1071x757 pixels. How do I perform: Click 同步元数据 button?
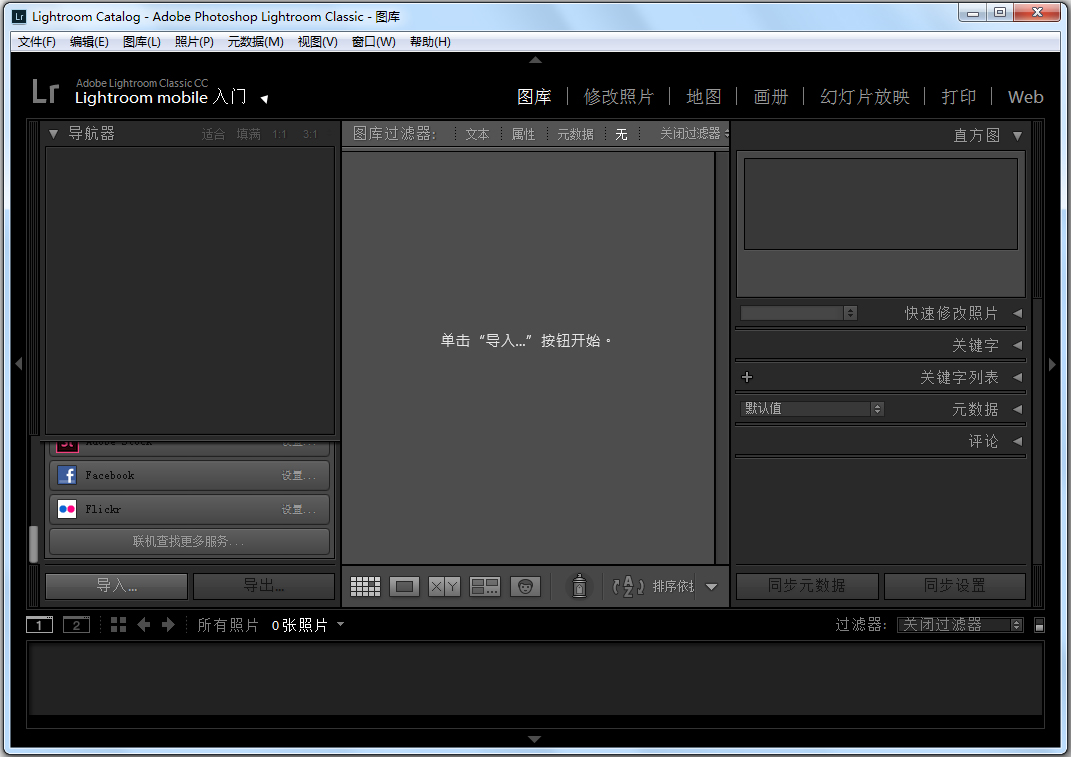tap(807, 586)
